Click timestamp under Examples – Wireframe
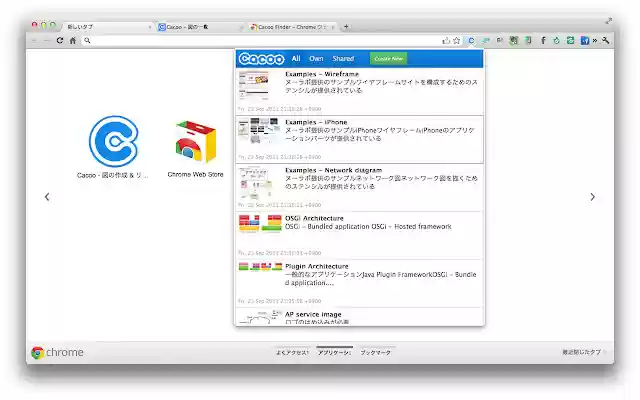 [x=280, y=109]
